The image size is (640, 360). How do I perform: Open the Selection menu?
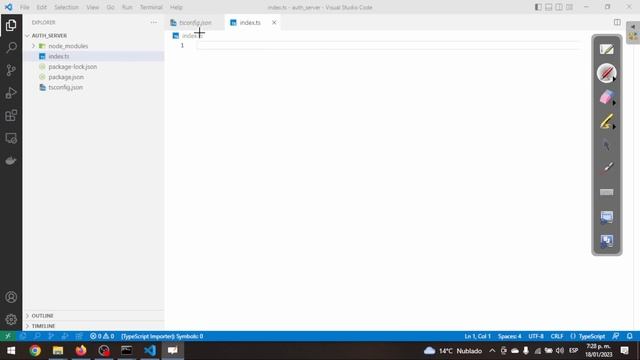[x=66, y=7]
